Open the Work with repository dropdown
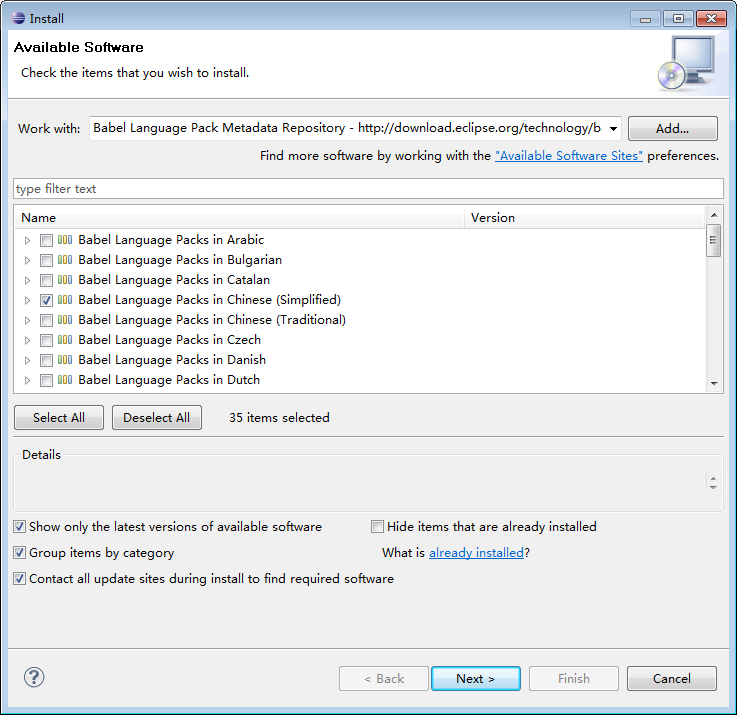The width and height of the screenshot is (737, 715). point(611,128)
